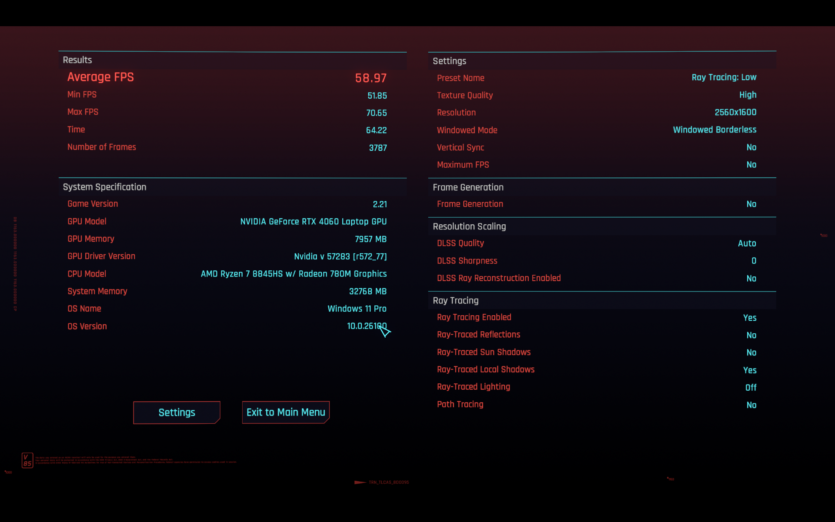Click the Settings section header on the right

(x=449, y=61)
